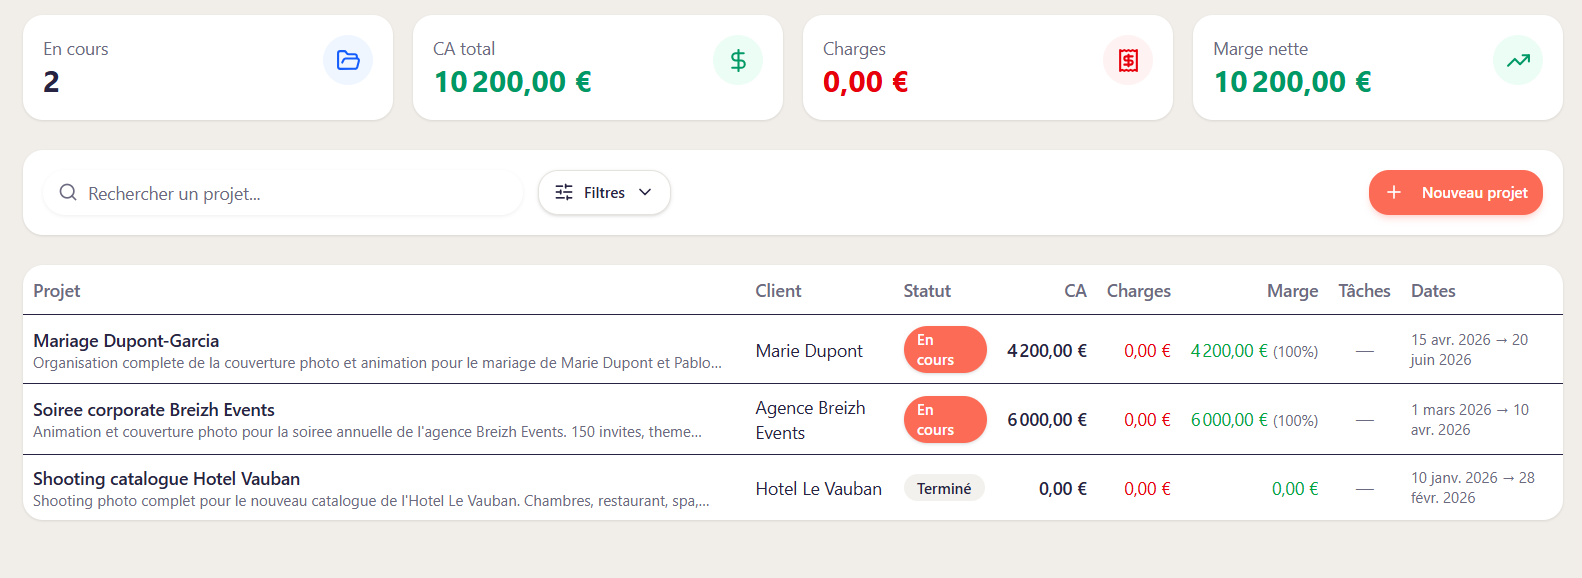Click the blue folder icon on the En cours card
The width and height of the screenshot is (1582, 578).
[x=347, y=61]
